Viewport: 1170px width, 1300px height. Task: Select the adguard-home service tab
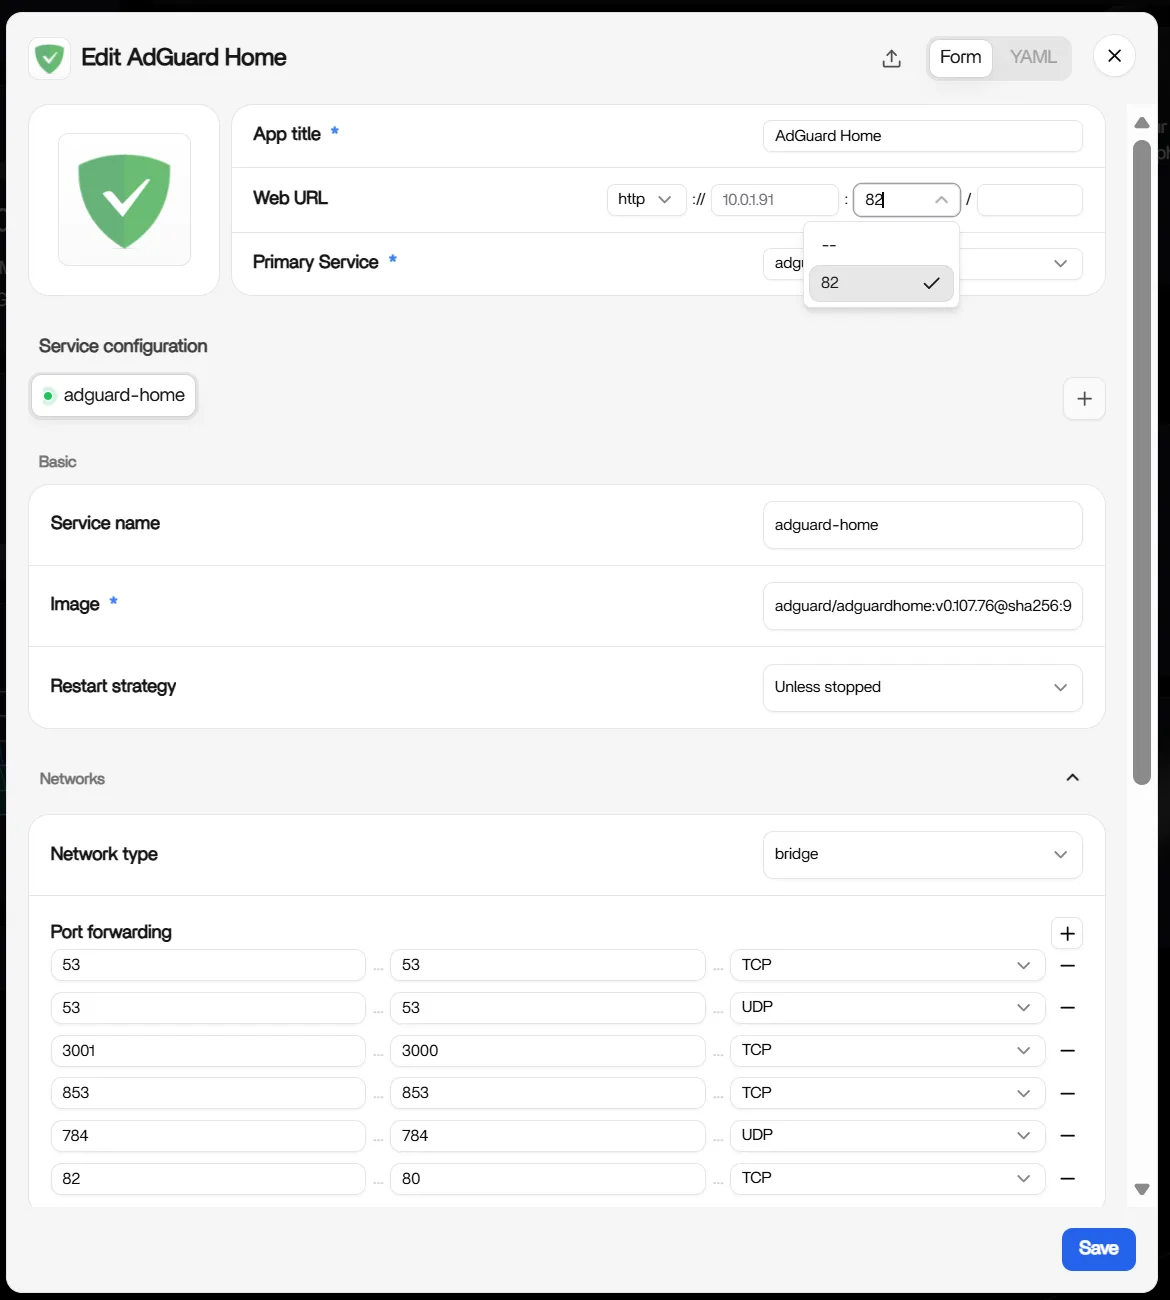point(114,395)
